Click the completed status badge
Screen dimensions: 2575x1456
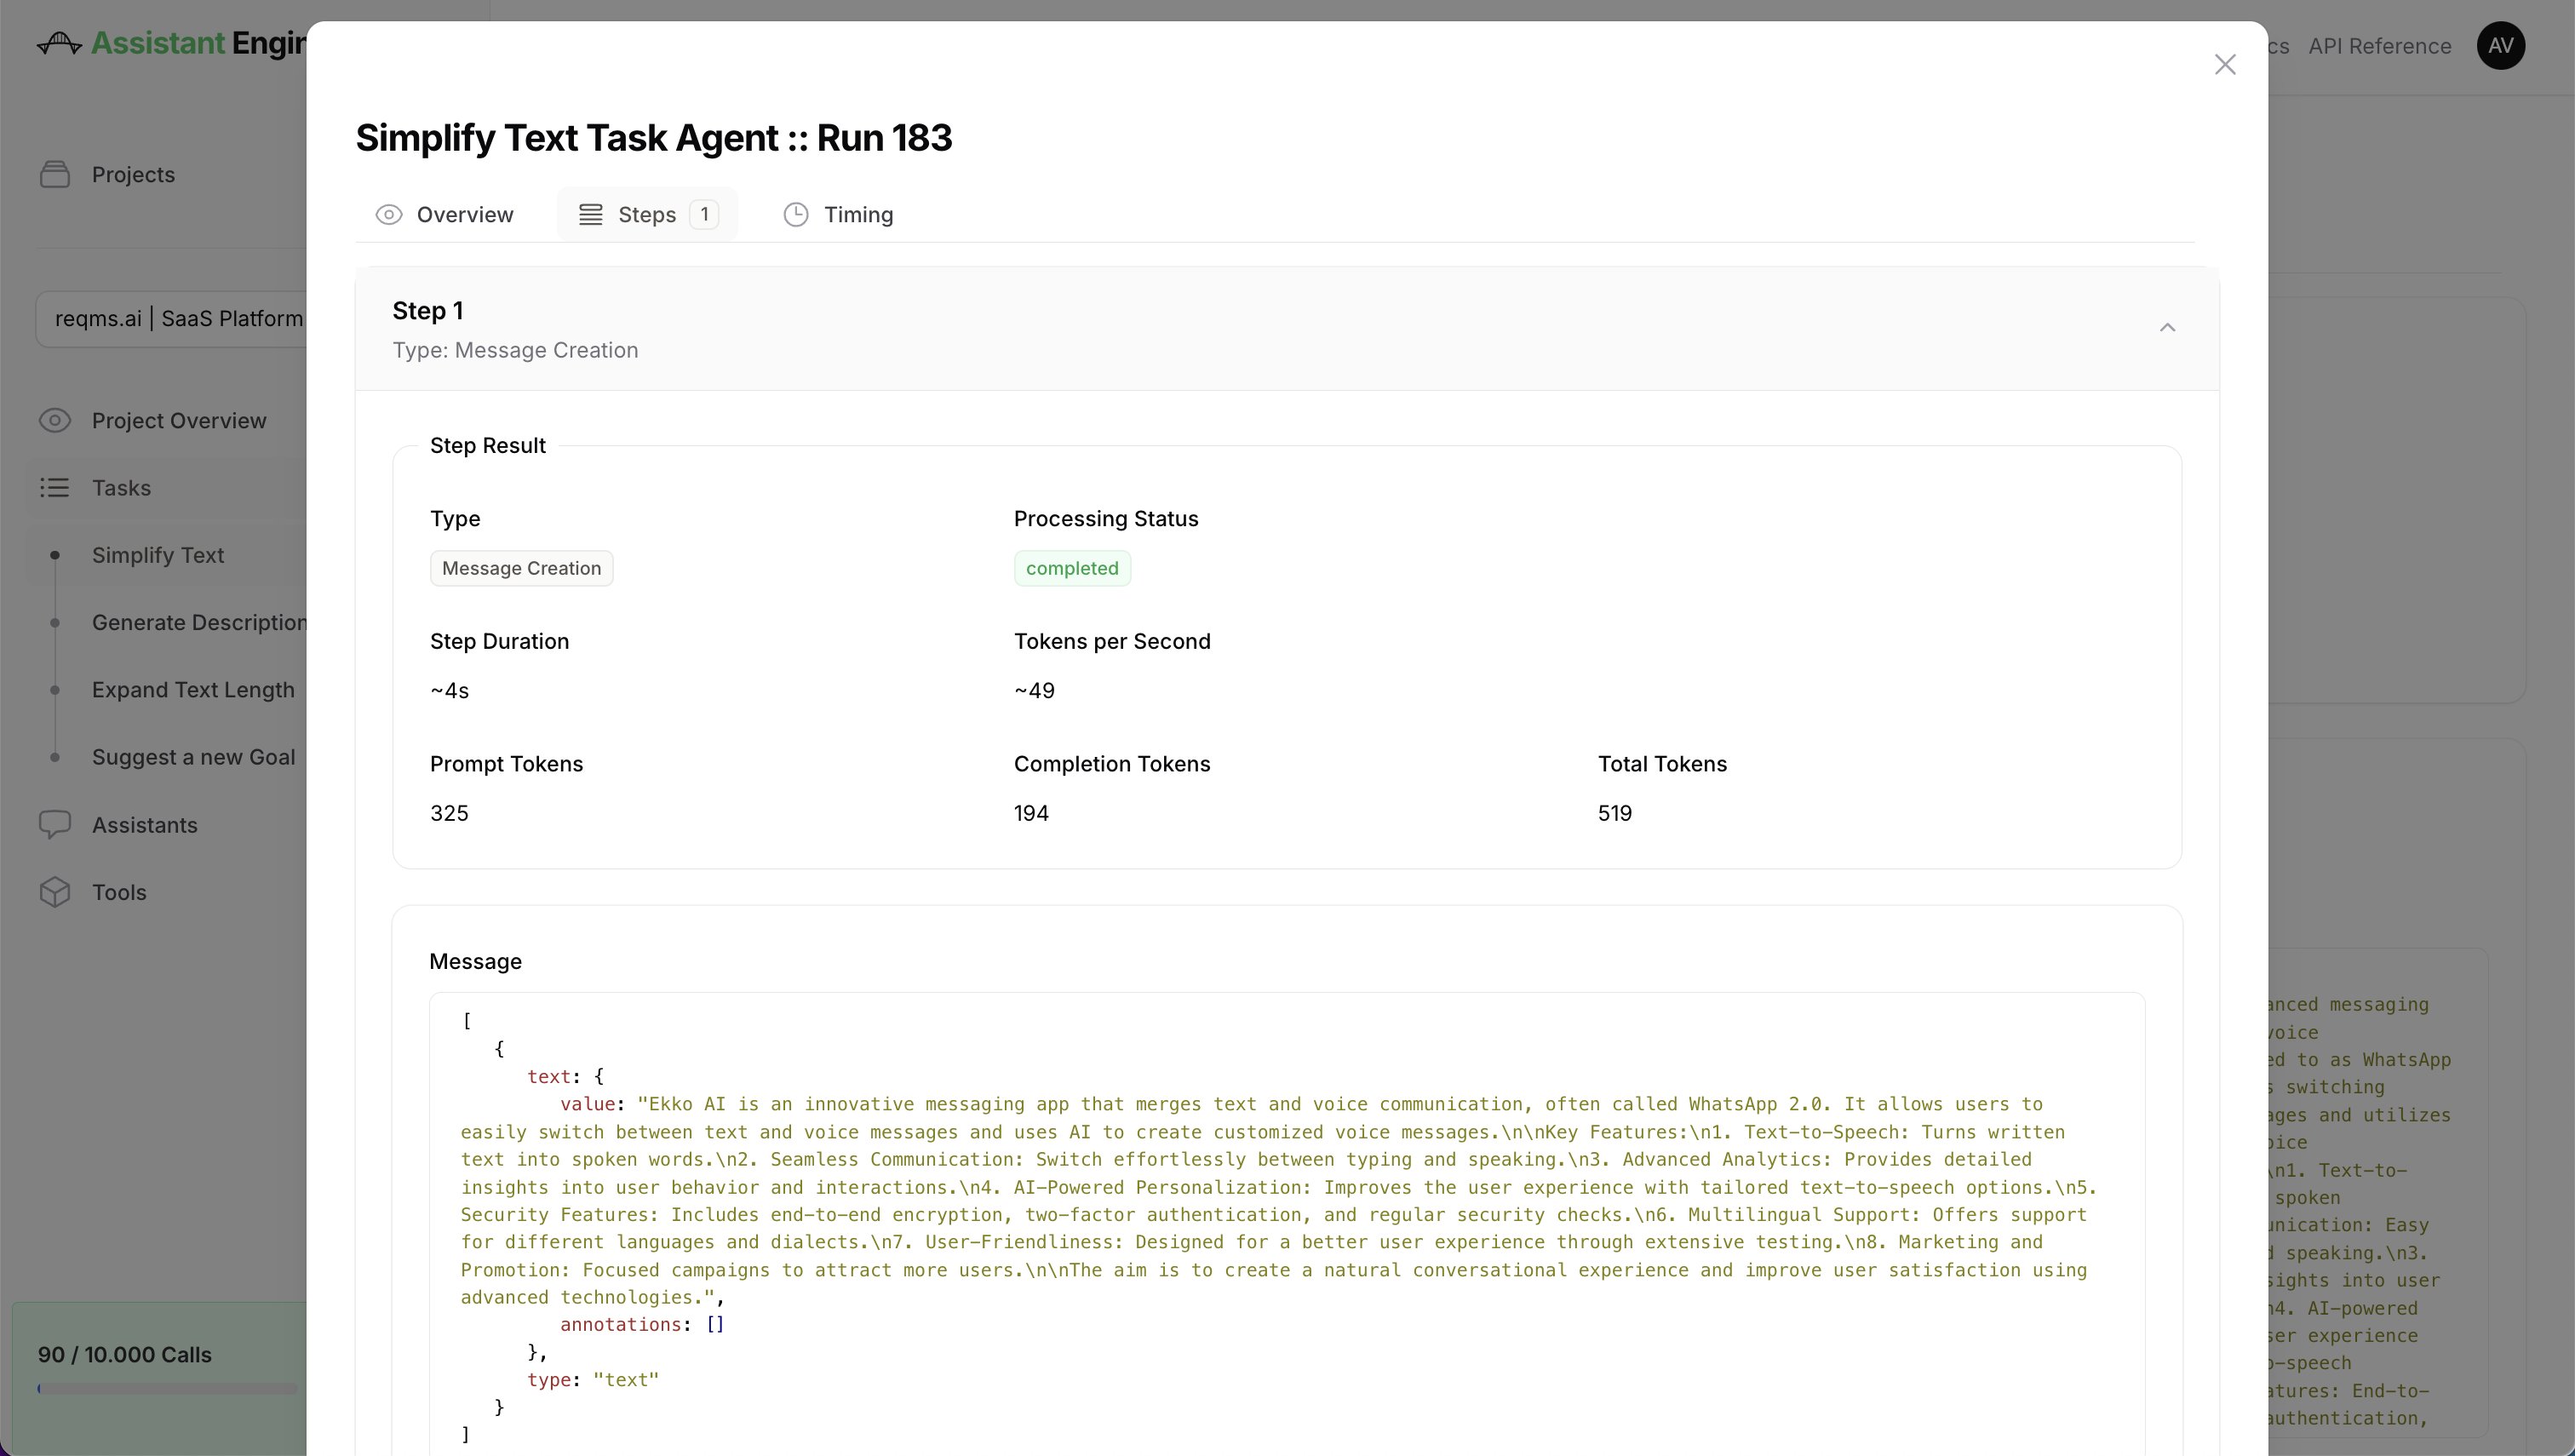pos(1072,568)
